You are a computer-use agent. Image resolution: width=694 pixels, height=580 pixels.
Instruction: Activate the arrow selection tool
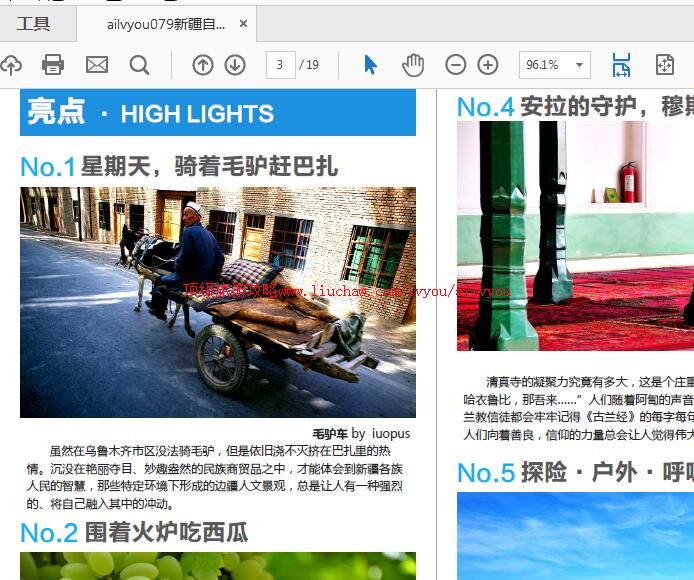[371, 65]
